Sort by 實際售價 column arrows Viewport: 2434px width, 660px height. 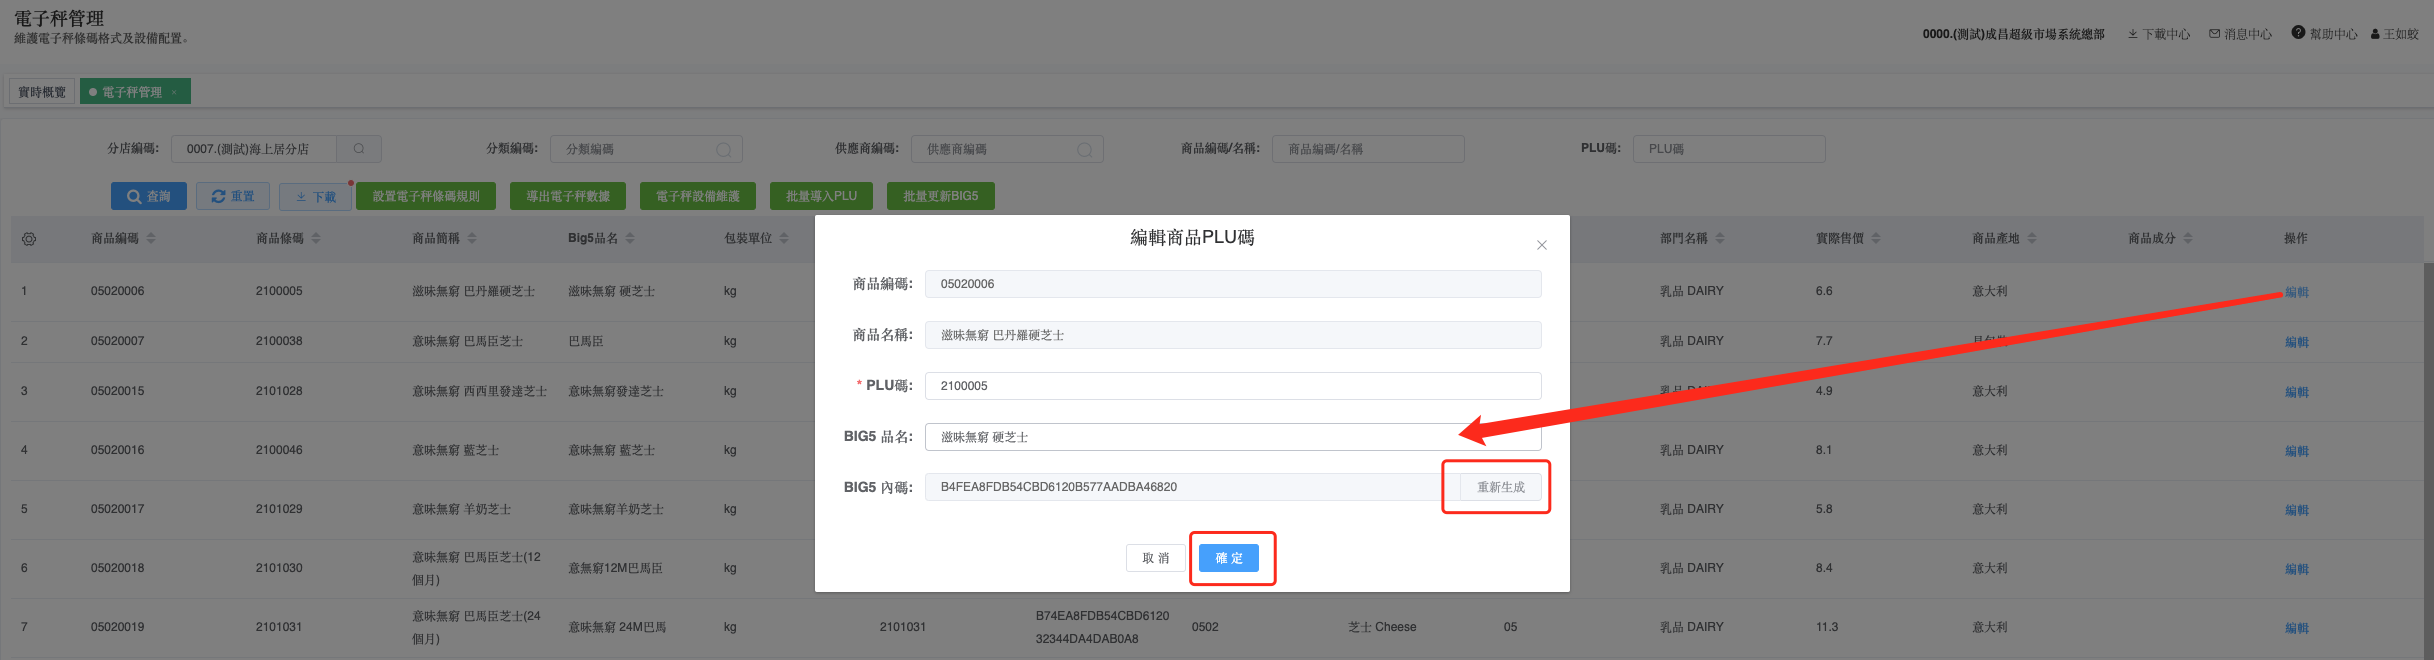1876,239
